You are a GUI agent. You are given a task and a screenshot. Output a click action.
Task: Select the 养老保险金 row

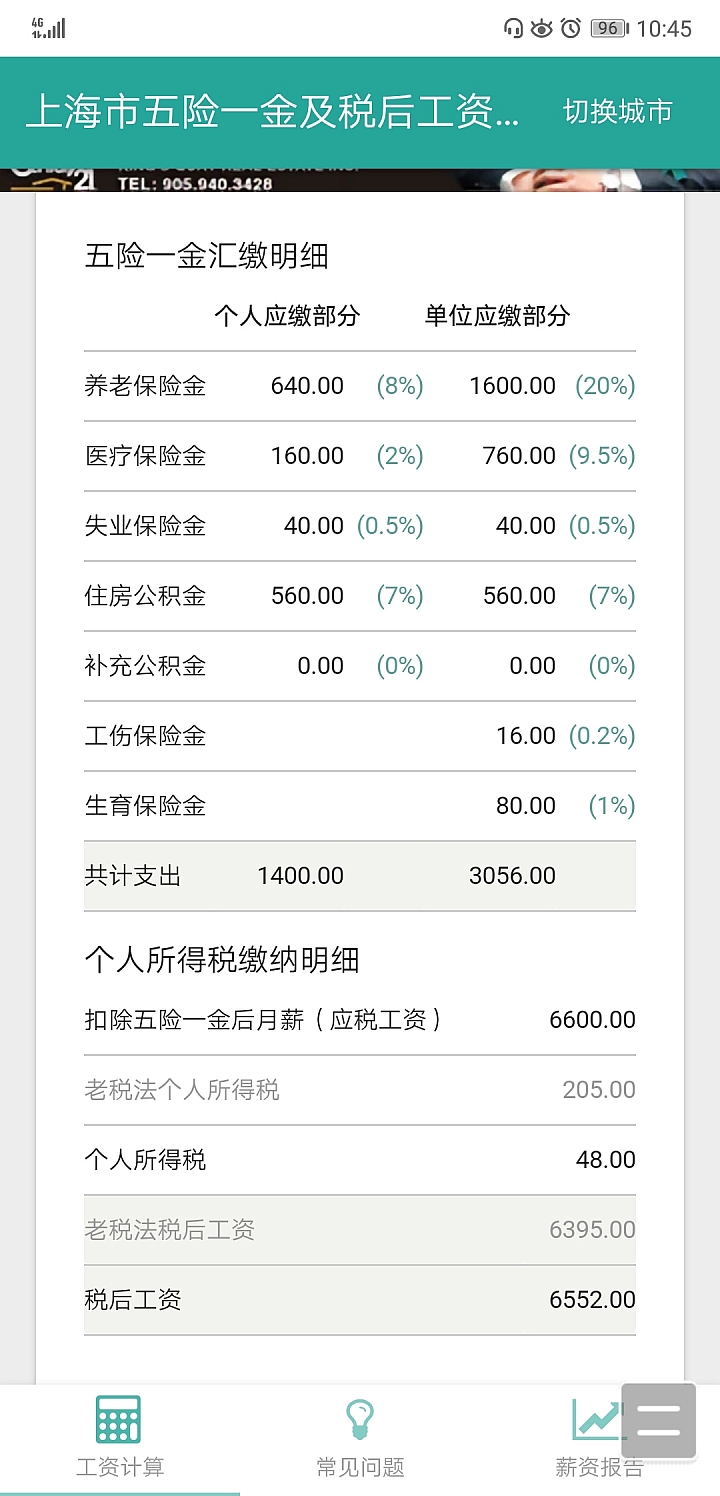(x=360, y=386)
